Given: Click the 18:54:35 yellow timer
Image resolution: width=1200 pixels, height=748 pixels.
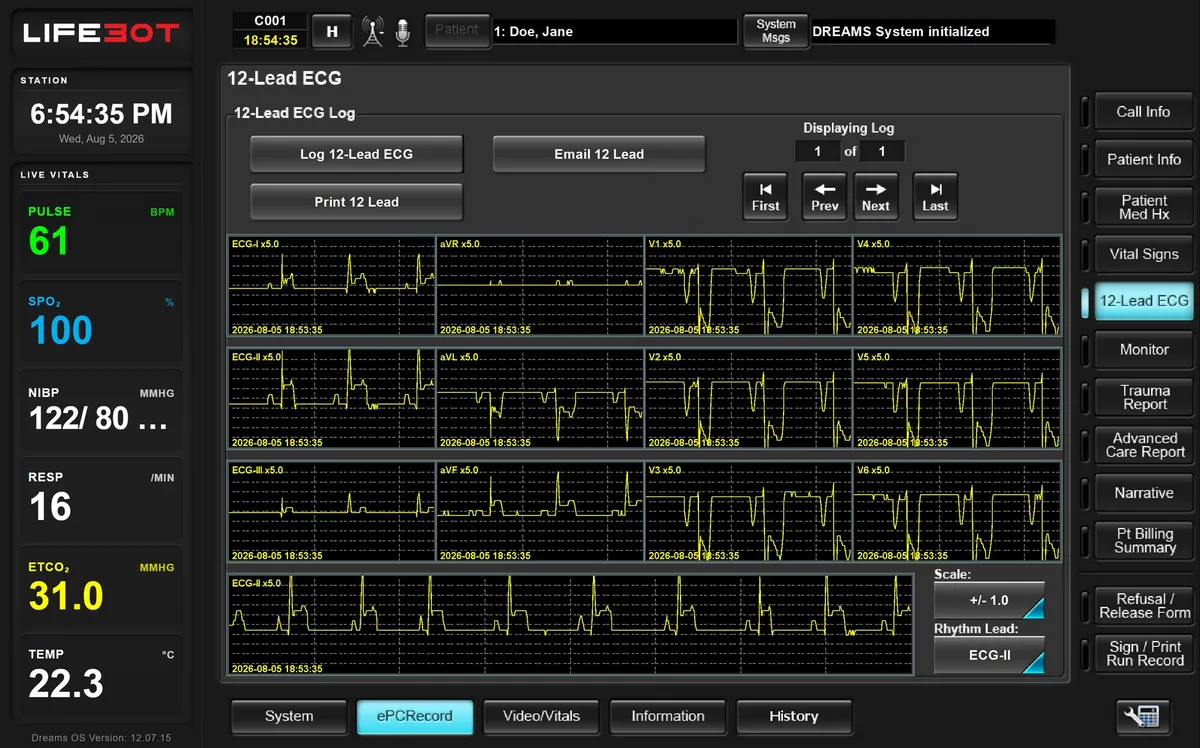Looking at the screenshot, I should (x=270, y=40).
